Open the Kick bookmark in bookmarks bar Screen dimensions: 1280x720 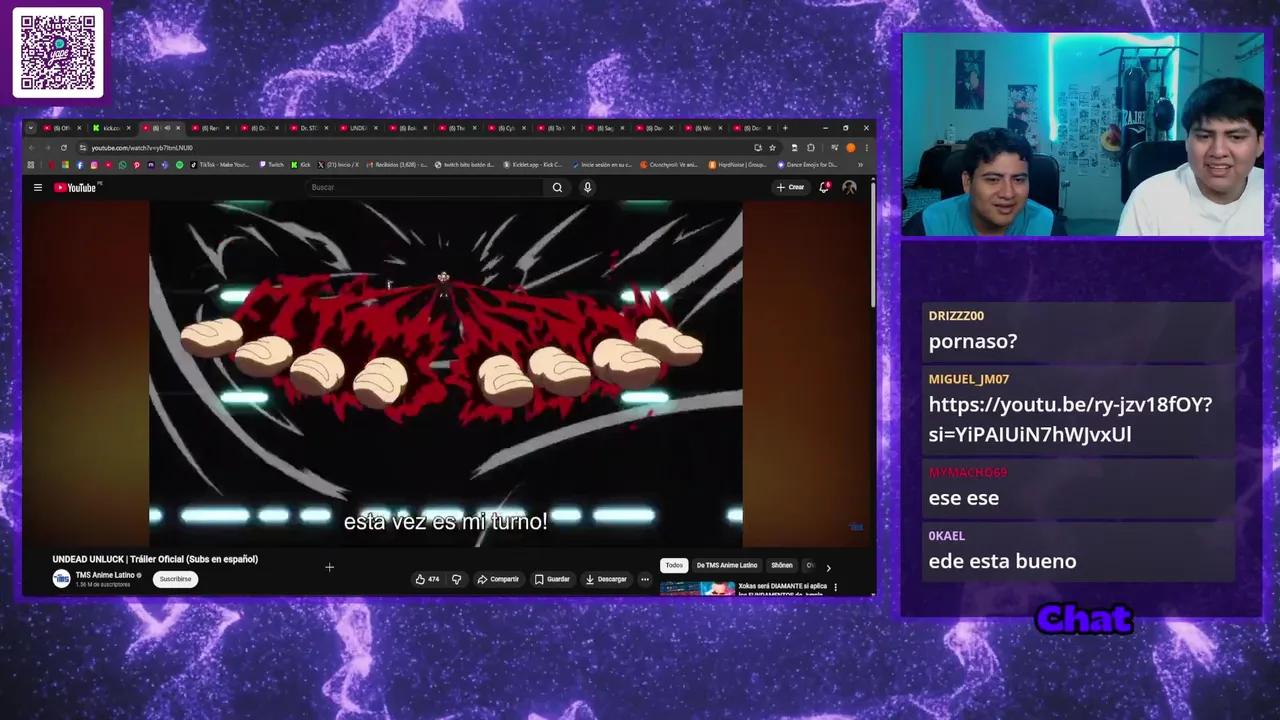click(301, 165)
